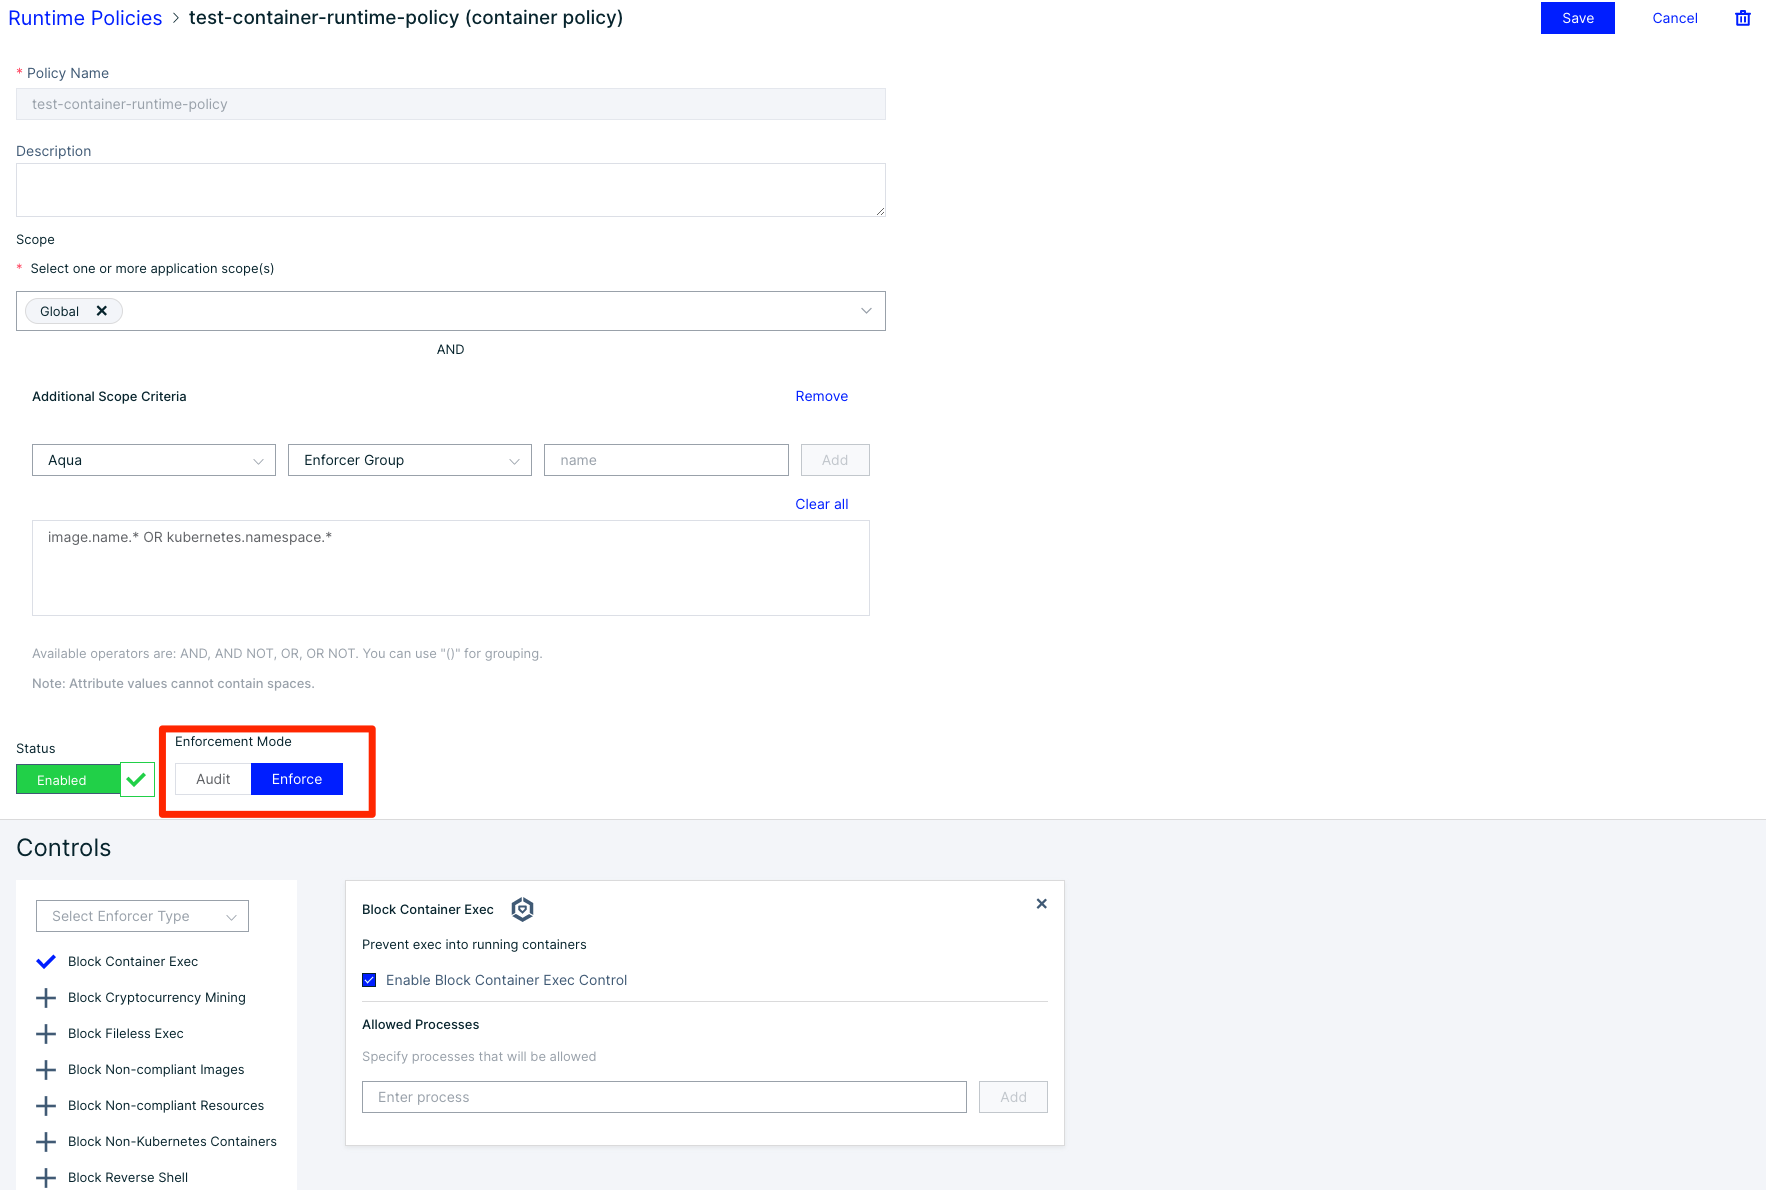Select the Enforce mode tab

pos(296,779)
